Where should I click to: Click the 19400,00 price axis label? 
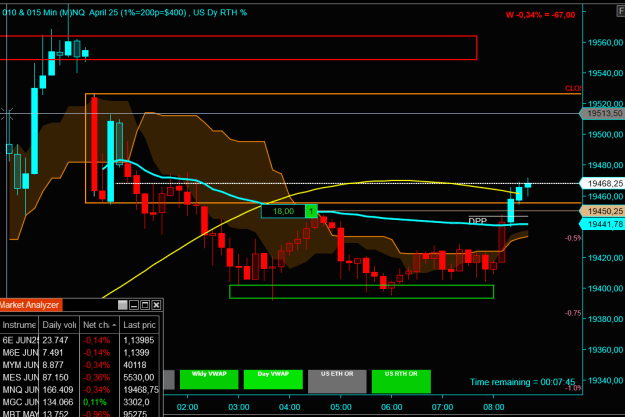click(x=605, y=288)
